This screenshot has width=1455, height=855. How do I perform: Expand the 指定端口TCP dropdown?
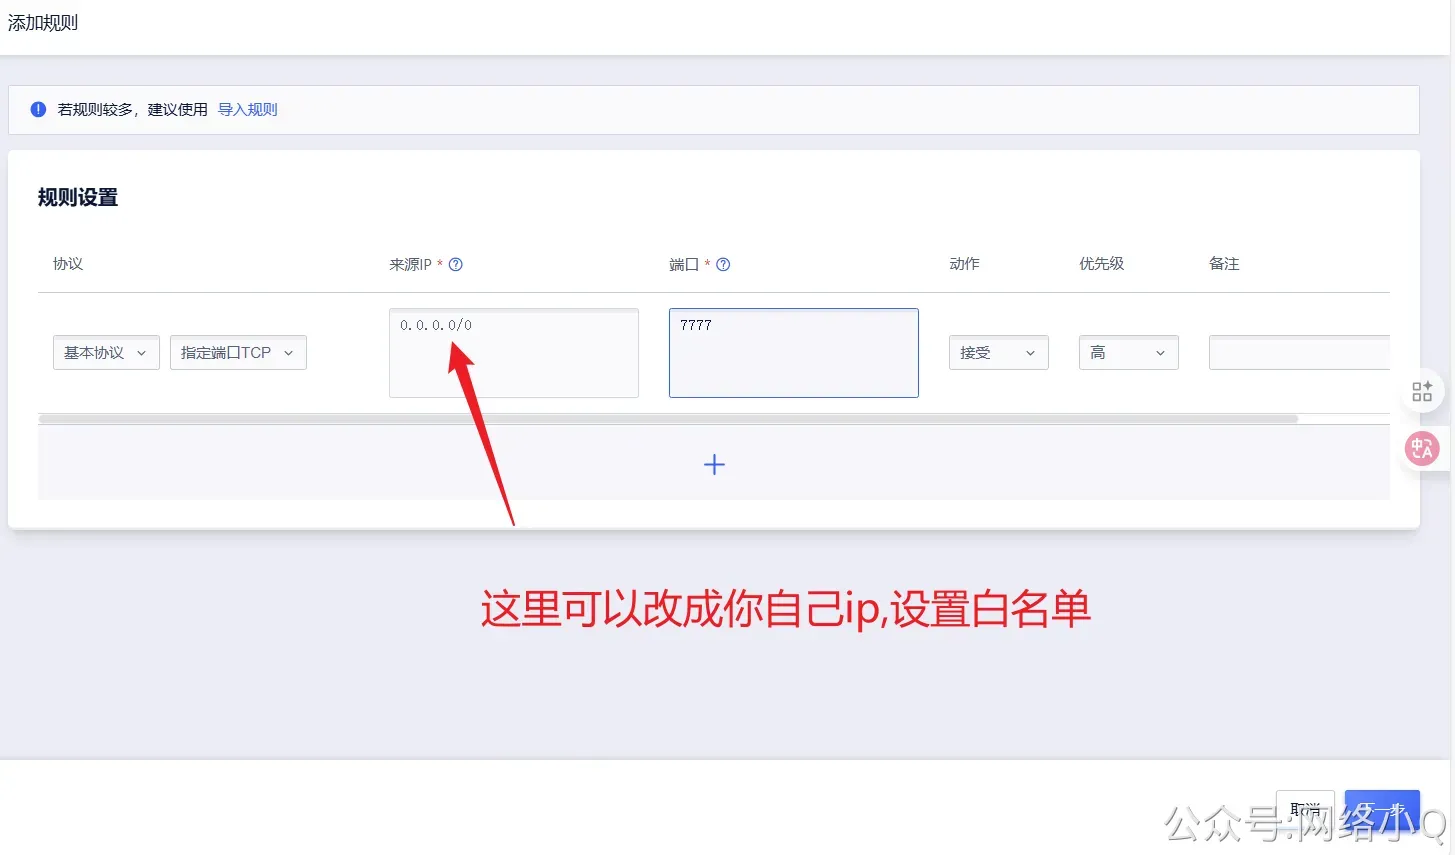pos(237,352)
